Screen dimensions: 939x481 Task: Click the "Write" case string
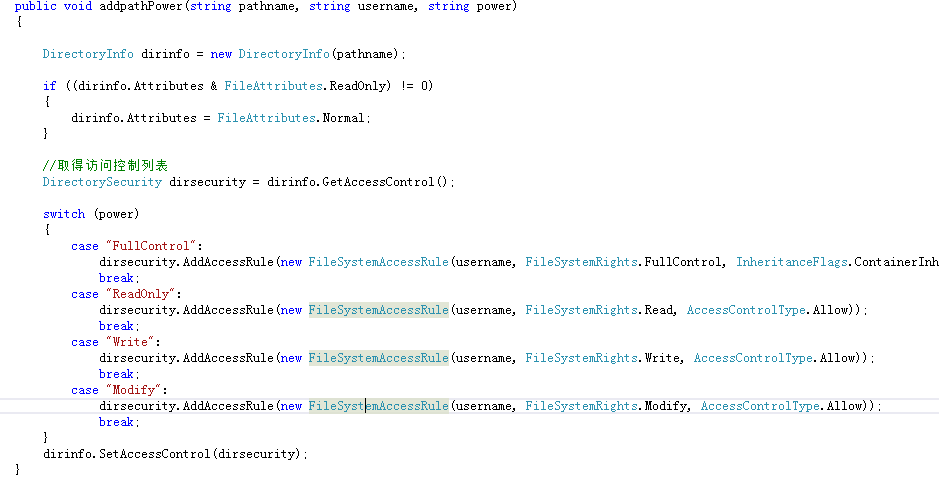click(x=133, y=342)
